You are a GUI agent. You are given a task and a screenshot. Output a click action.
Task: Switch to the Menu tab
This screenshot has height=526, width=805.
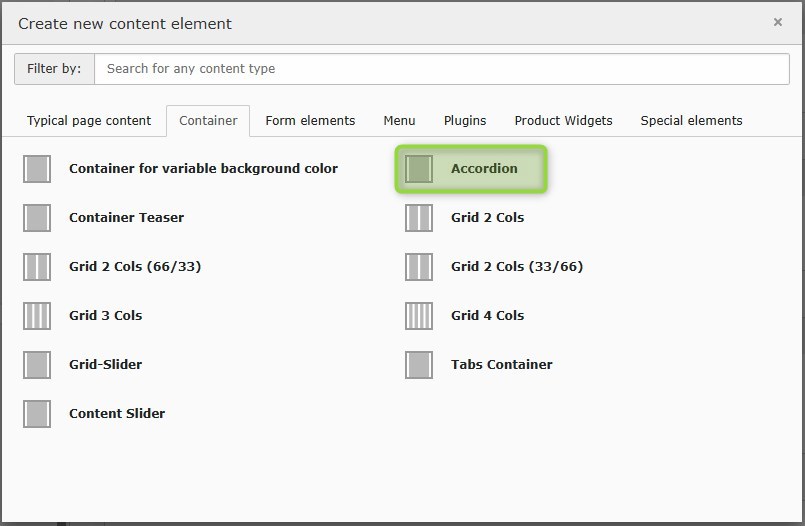[x=399, y=121]
